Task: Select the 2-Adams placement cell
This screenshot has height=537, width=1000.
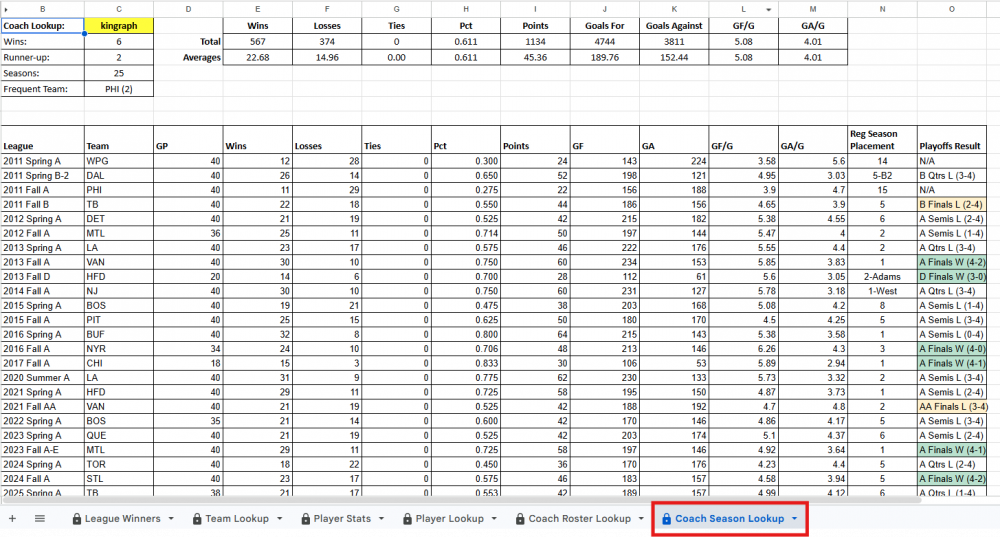Action: point(882,276)
